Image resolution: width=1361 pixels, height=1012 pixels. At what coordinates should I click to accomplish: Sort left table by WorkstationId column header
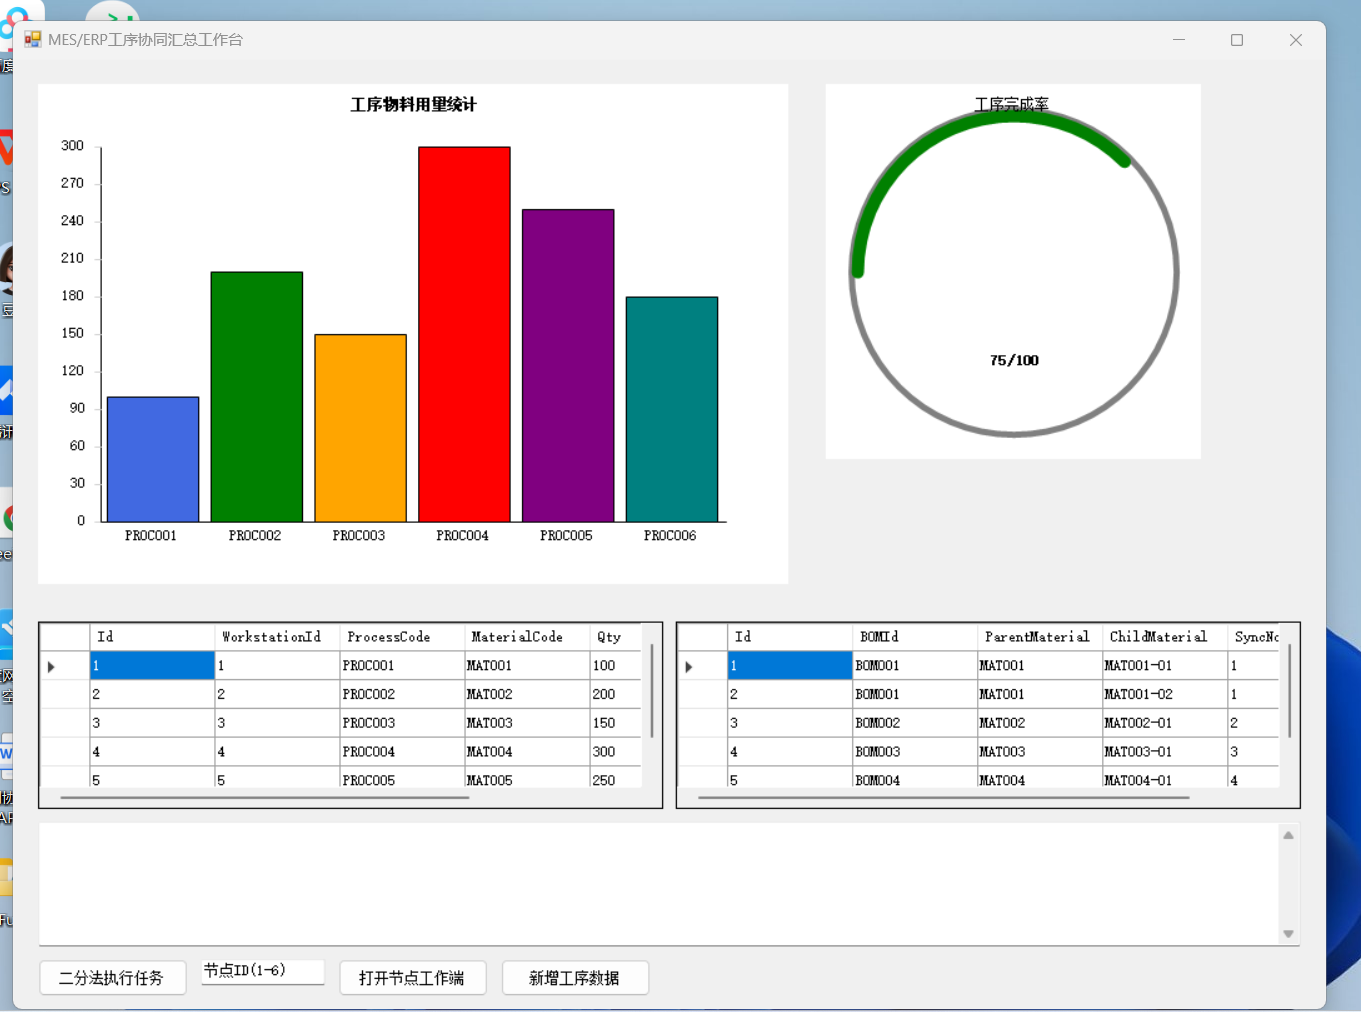[277, 637]
